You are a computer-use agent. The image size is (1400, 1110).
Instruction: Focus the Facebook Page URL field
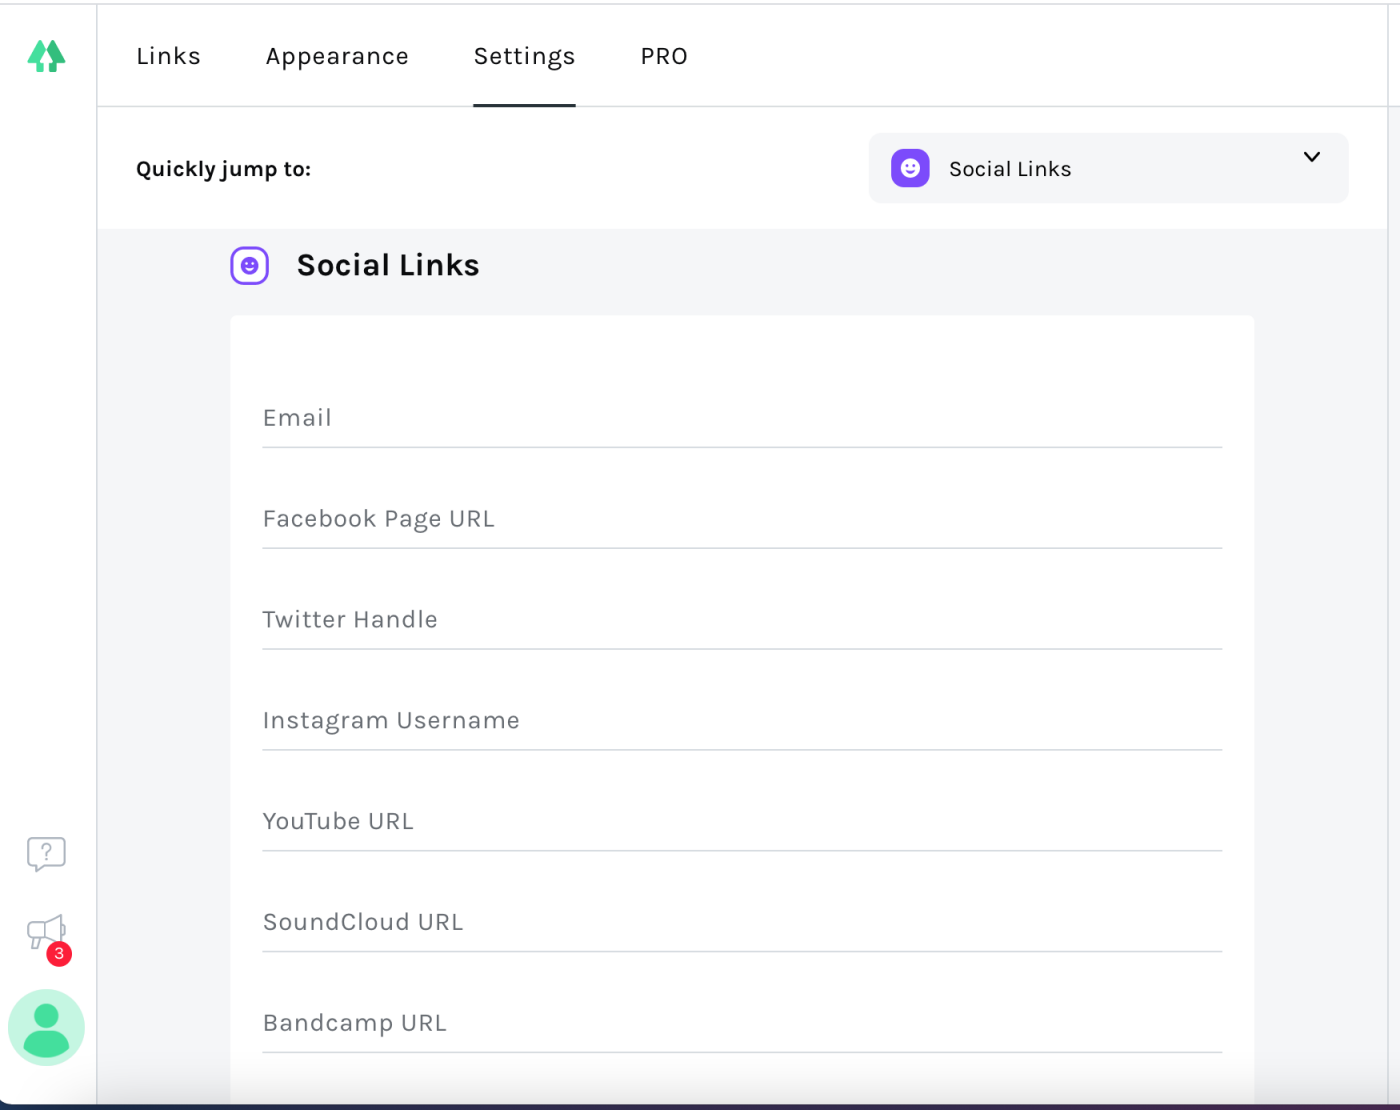pos(742,519)
